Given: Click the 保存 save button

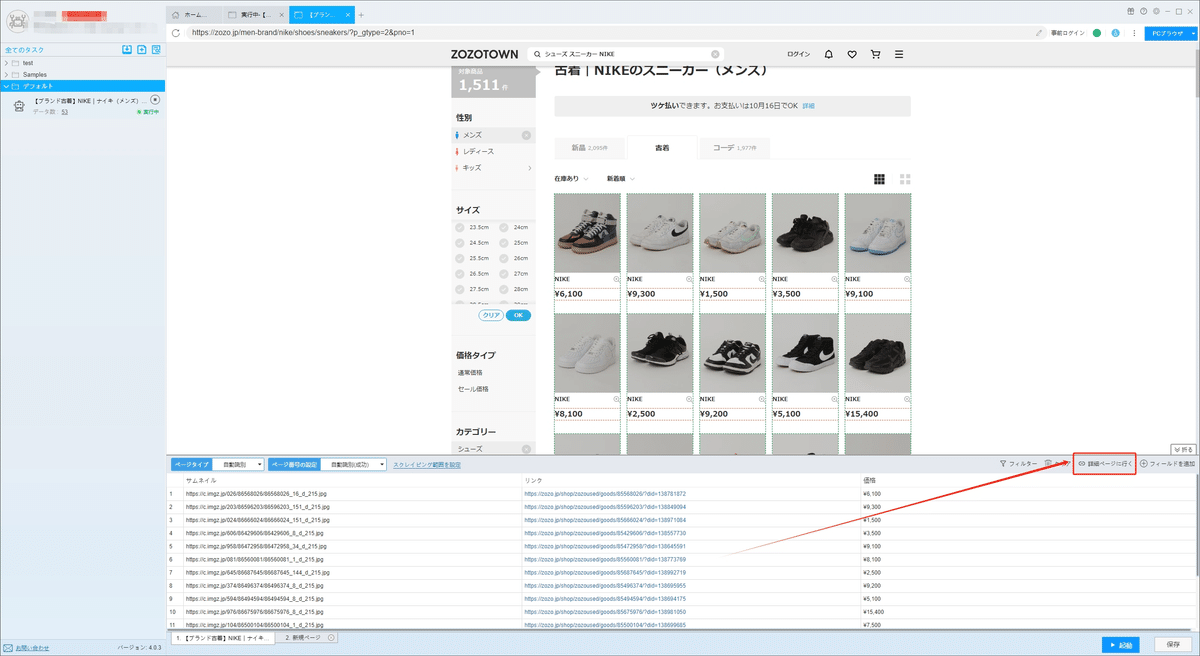Looking at the screenshot, I should pyautogui.click(x=1174, y=645).
